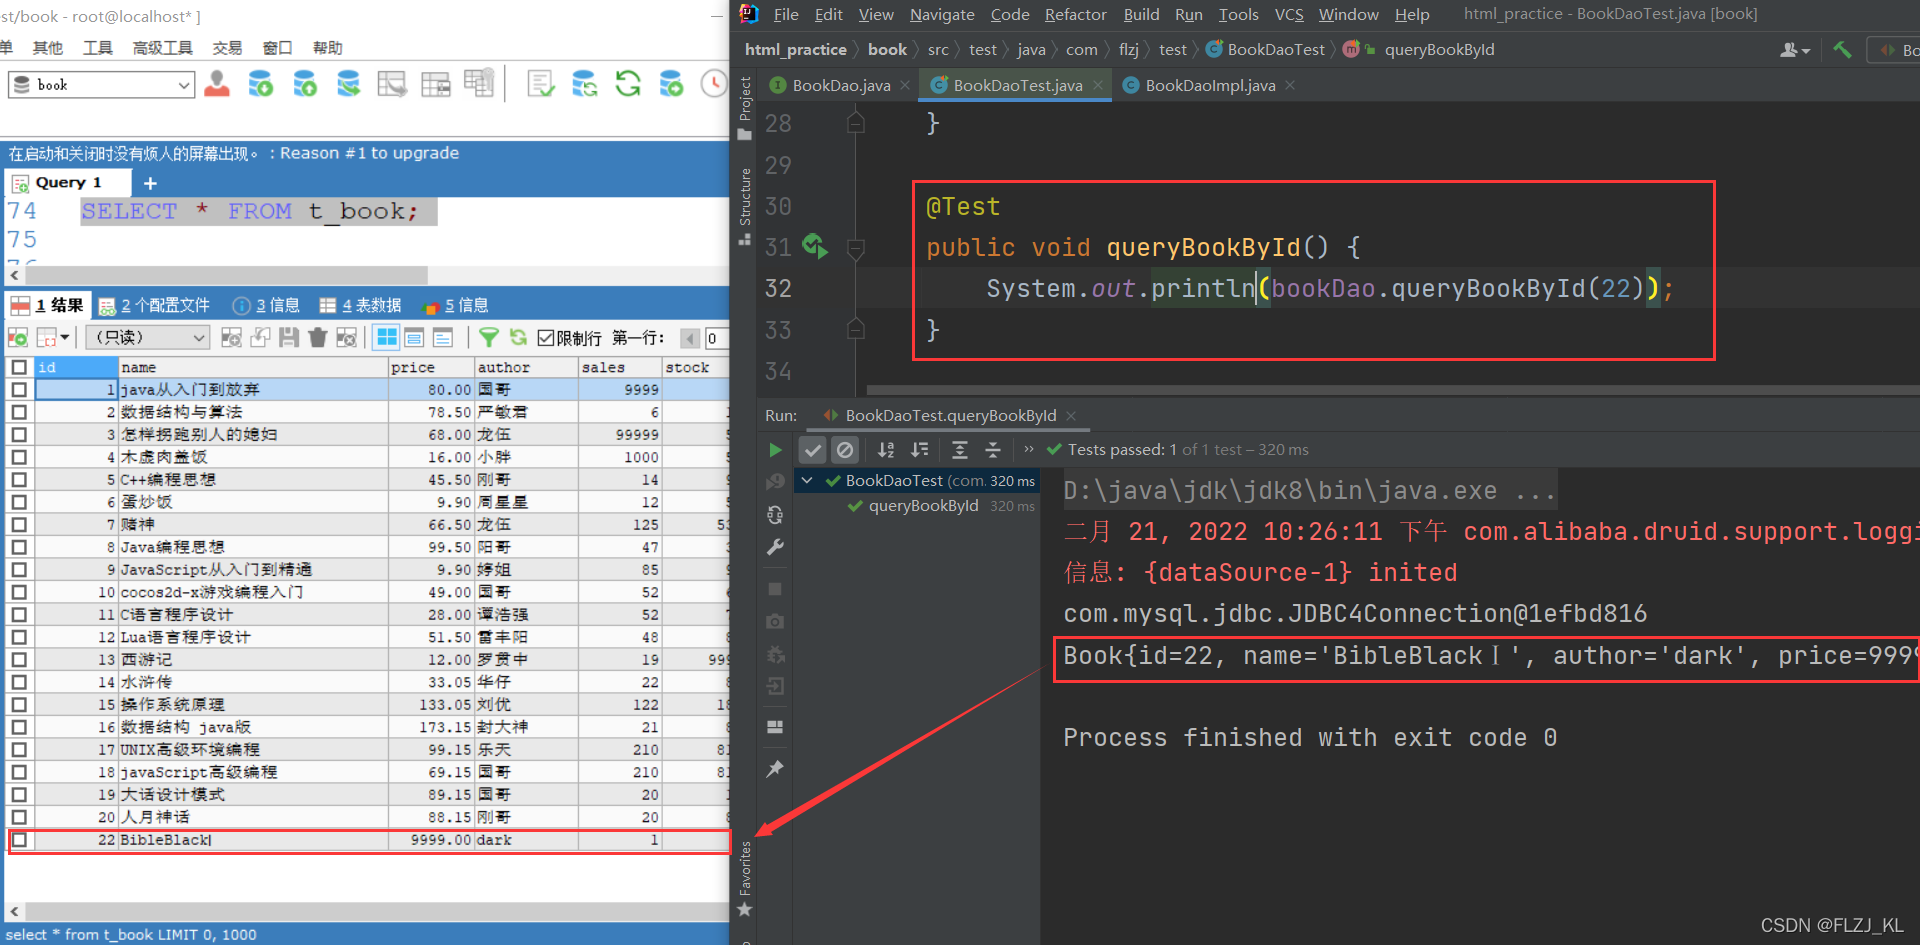
Task: Select text view mode icon in results toolbar
Action: 442,337
